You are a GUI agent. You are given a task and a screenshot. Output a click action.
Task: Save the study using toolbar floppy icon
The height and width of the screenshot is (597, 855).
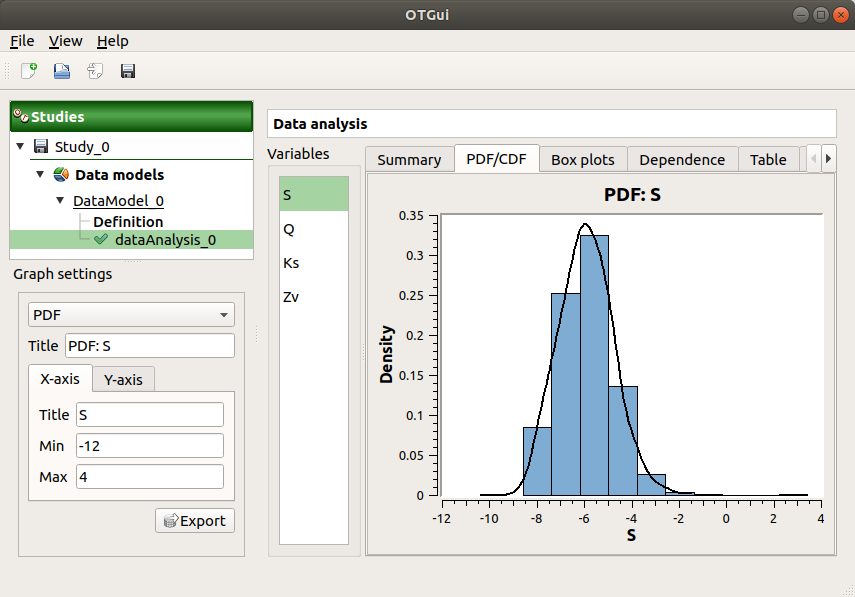[x=129, y=70]
